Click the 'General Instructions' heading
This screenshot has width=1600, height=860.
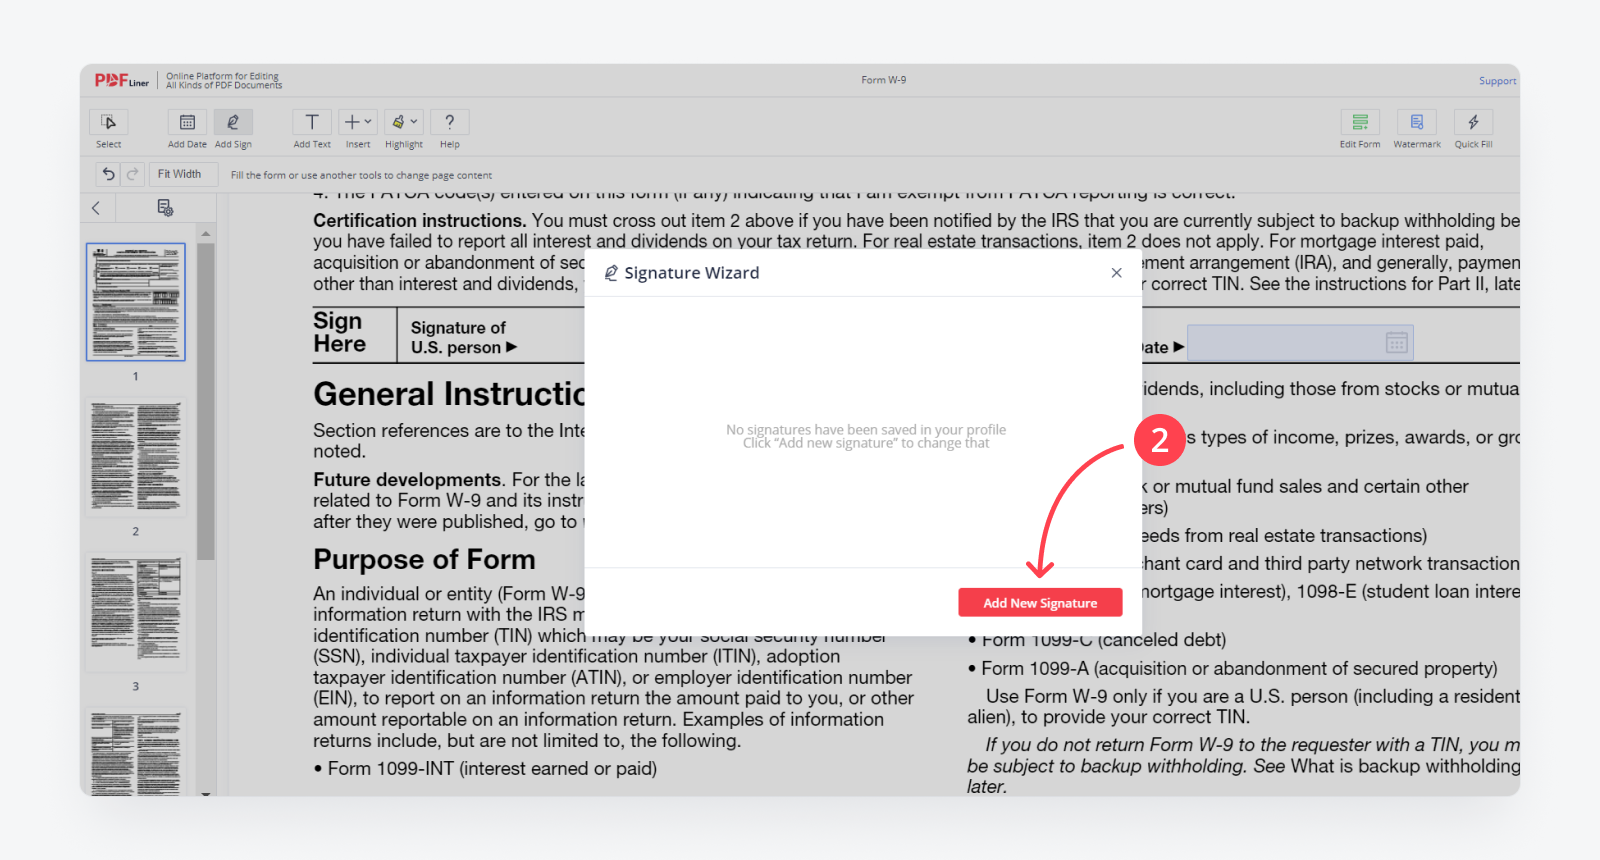(449, 394)
